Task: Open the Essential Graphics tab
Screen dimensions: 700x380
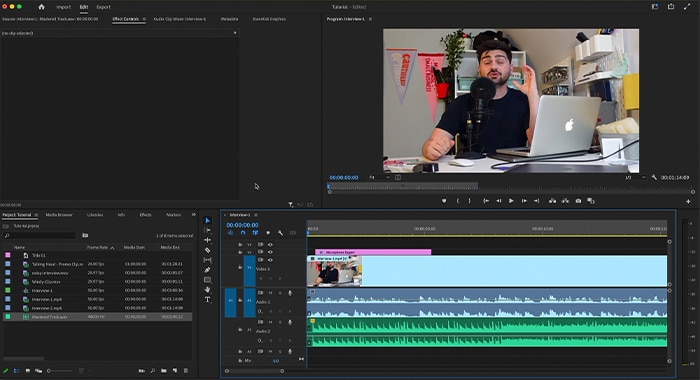Action: 269,19
